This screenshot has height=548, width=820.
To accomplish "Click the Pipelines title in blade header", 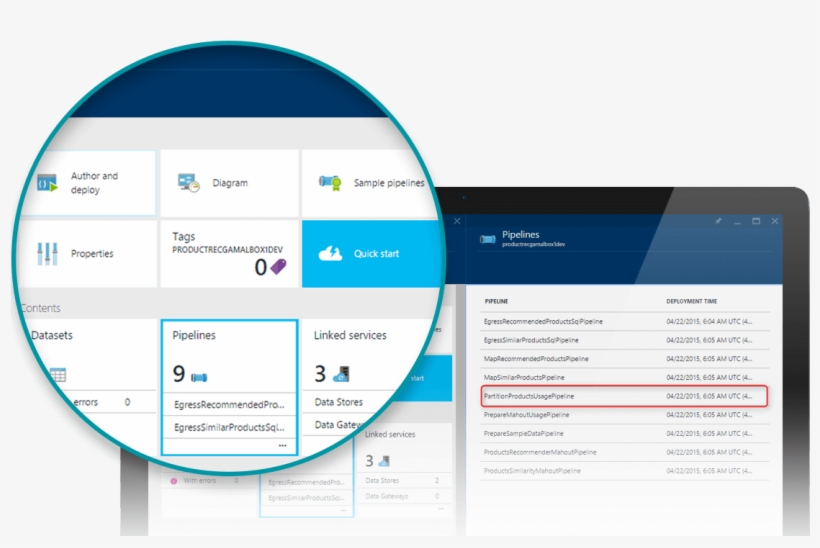I will click(520, 234).
